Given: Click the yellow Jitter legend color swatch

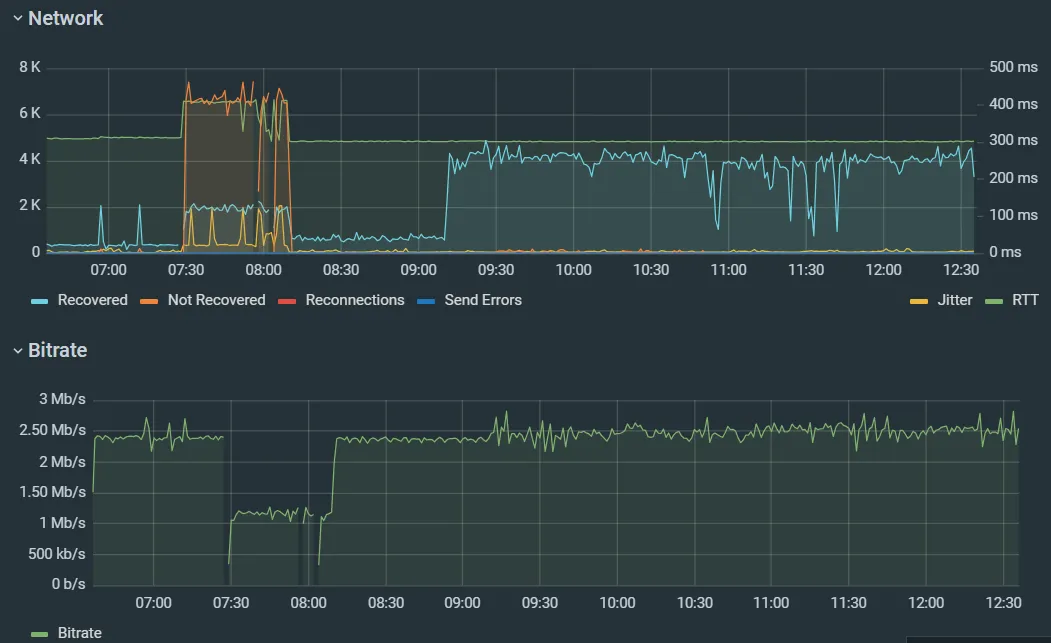Looking at the screenshot, I should pyautogui.click(x=919, y=301).
